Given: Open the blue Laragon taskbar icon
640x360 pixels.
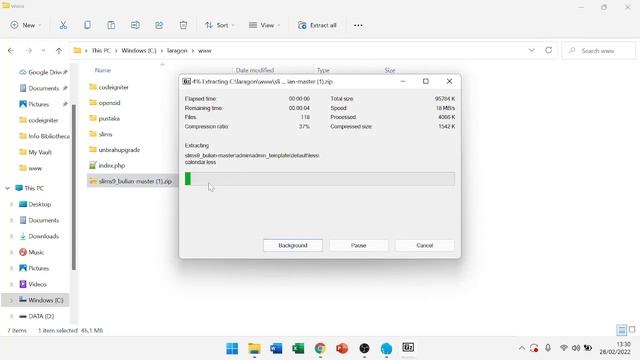Looking at the screenshot, I should tap(386, 348).
